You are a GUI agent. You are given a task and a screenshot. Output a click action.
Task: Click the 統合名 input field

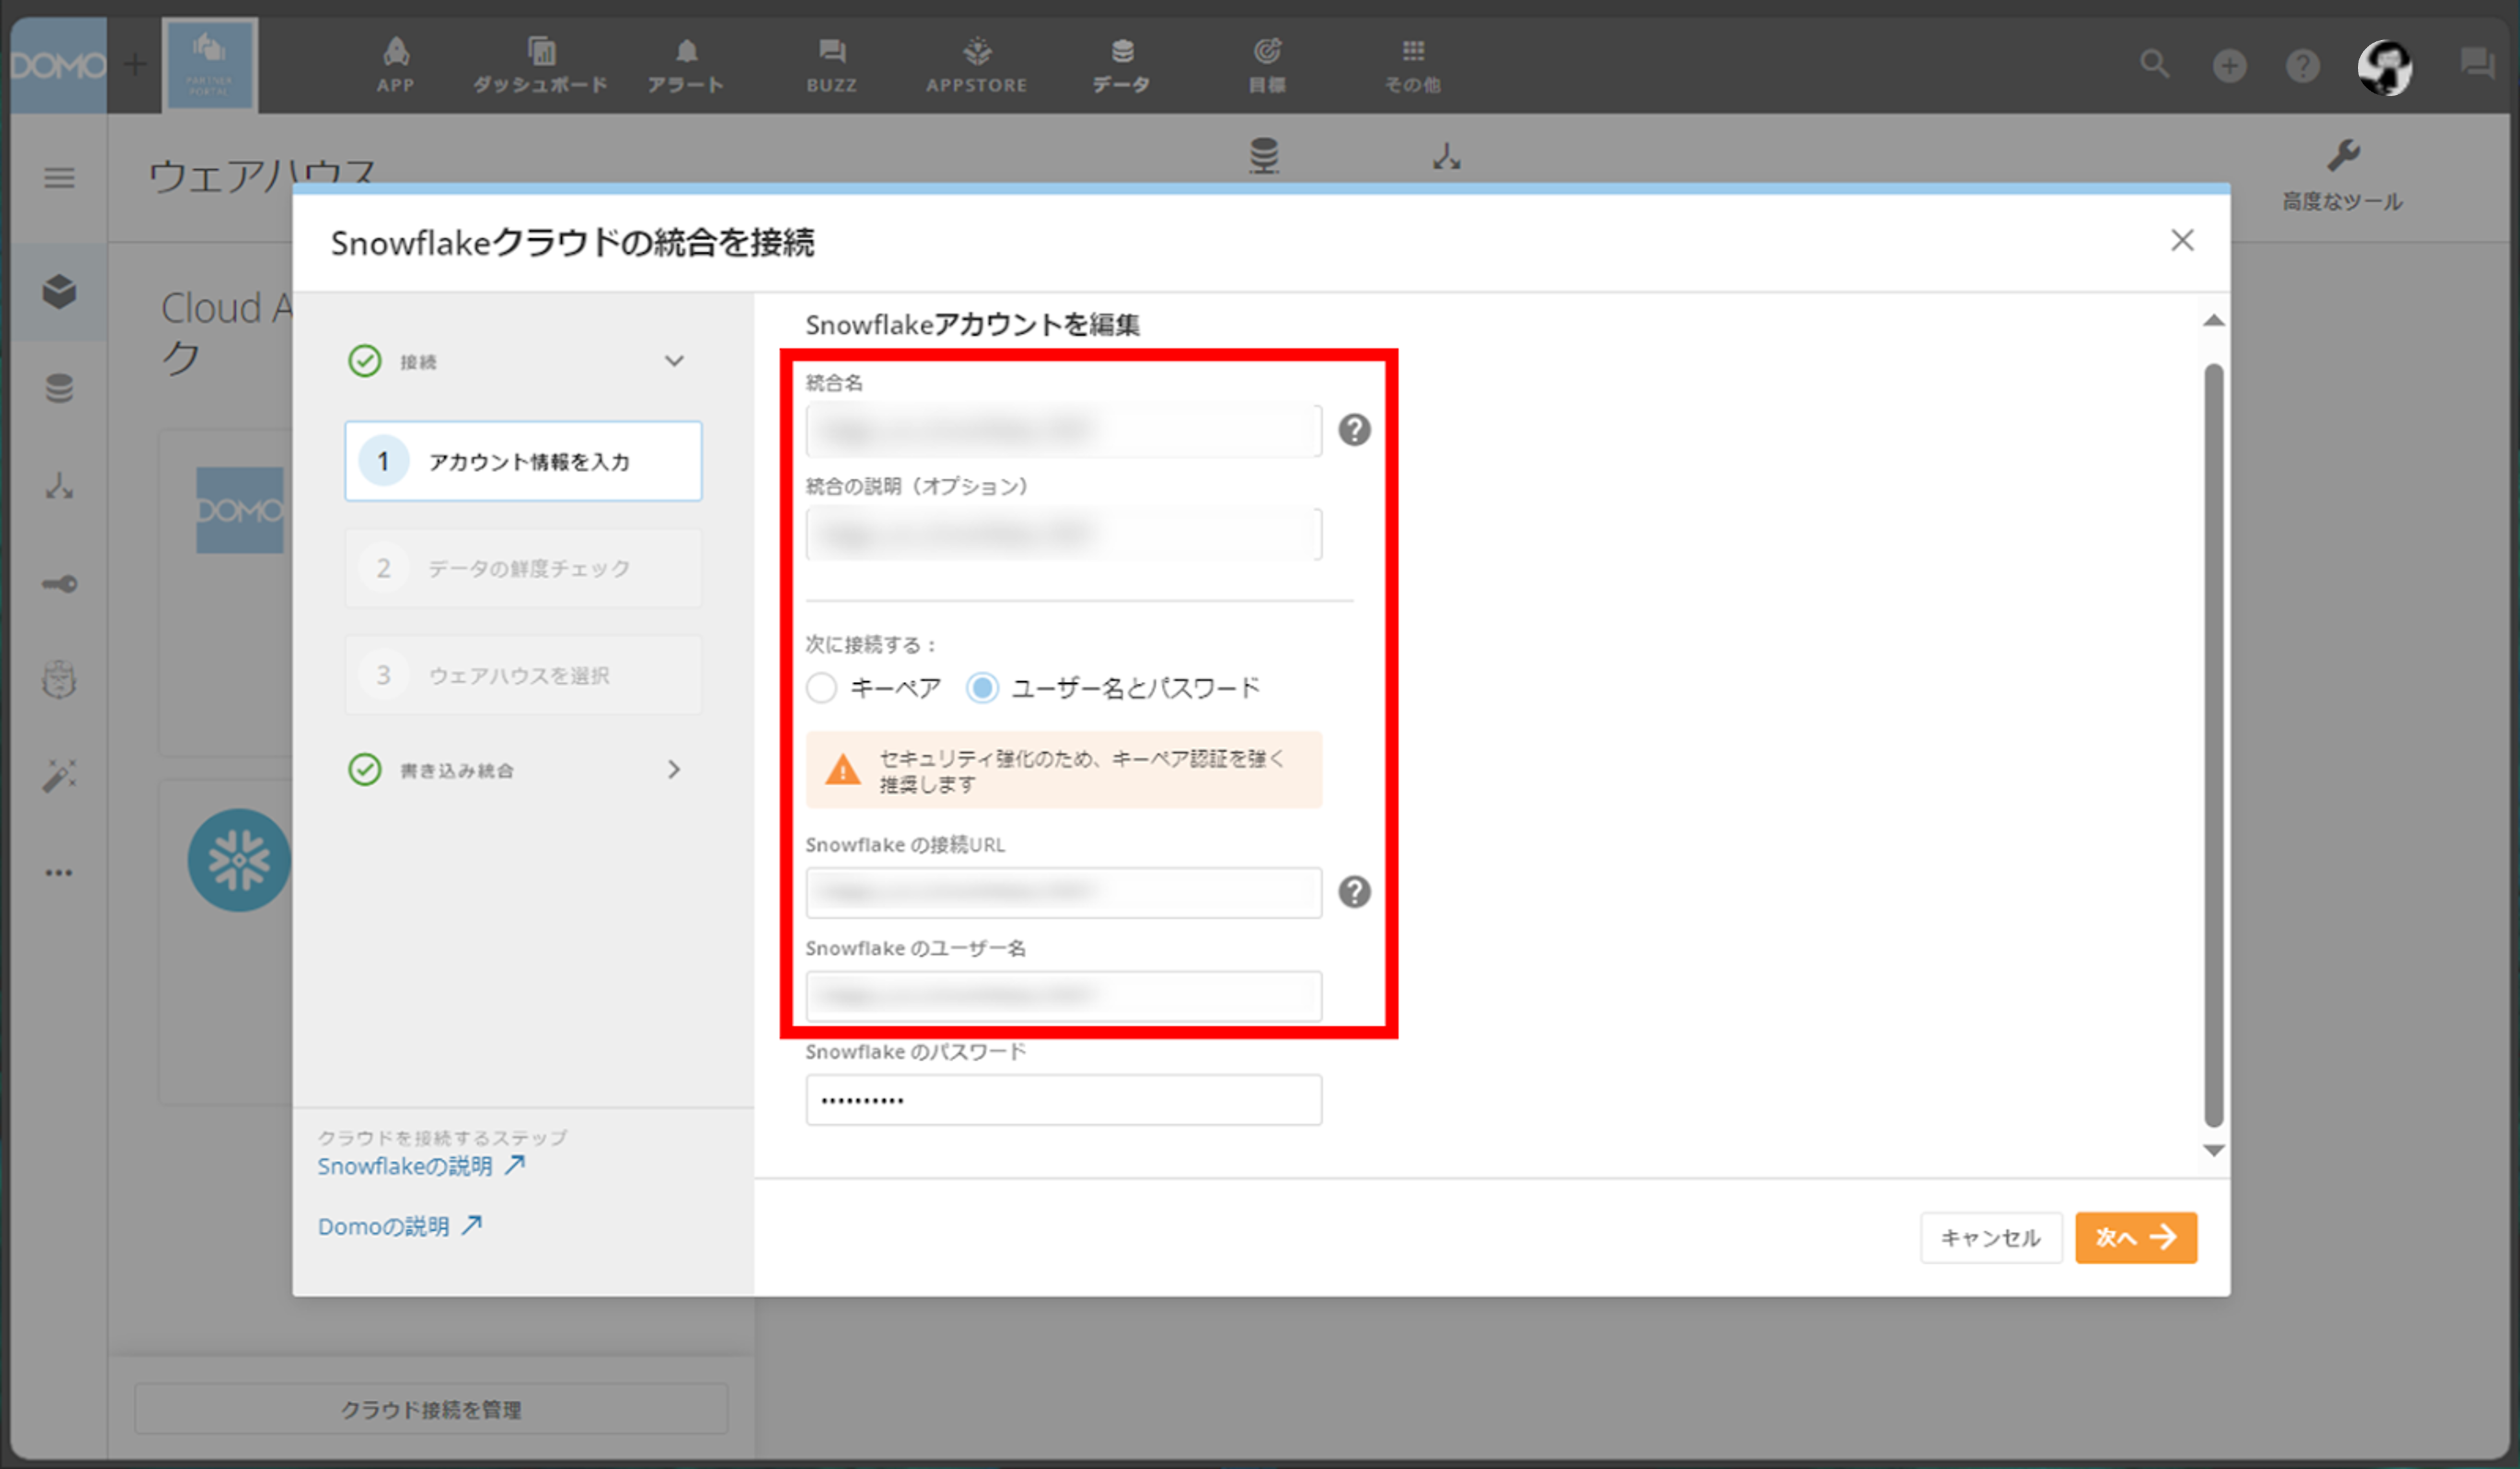click(1063, 430)
